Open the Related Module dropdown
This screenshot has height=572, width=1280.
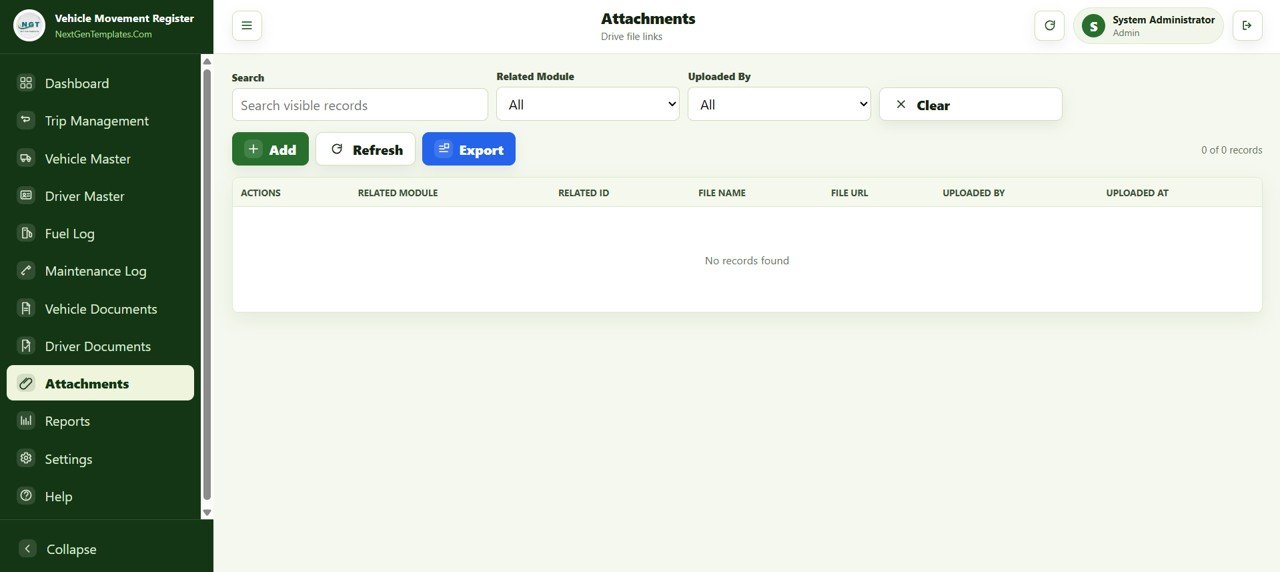point(588,104)
